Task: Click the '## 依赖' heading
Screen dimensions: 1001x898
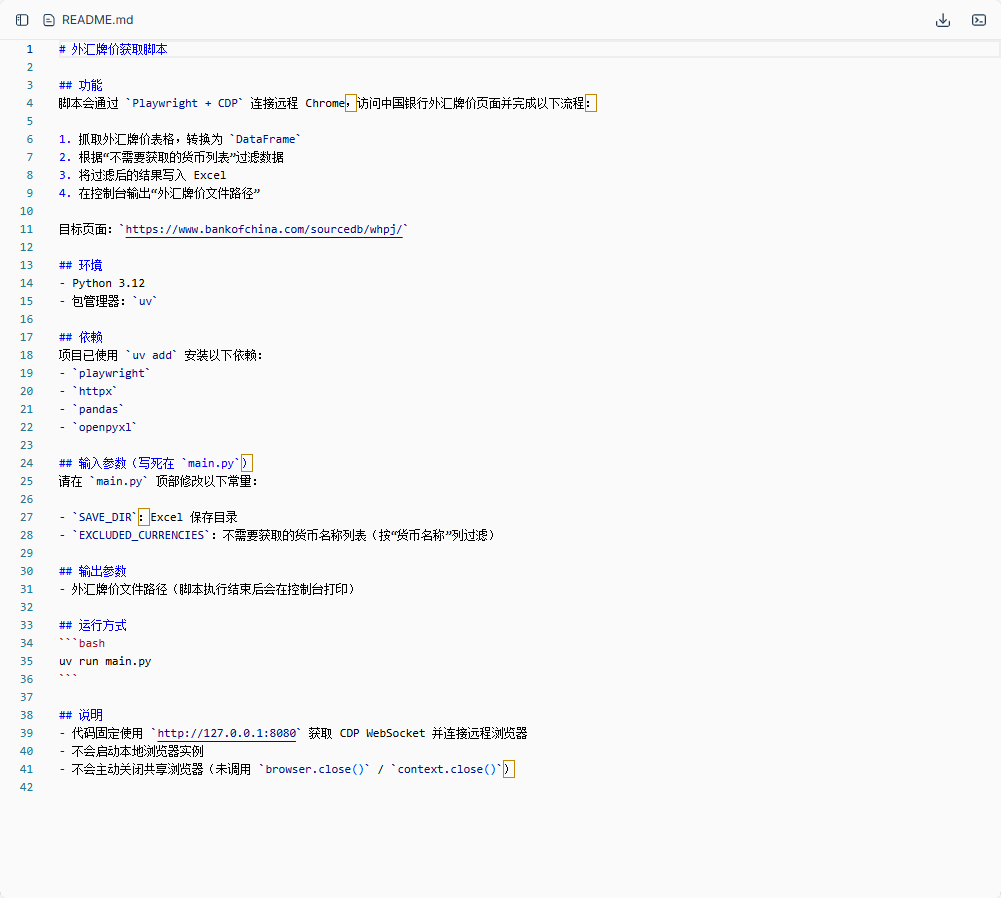Action: 80,337
